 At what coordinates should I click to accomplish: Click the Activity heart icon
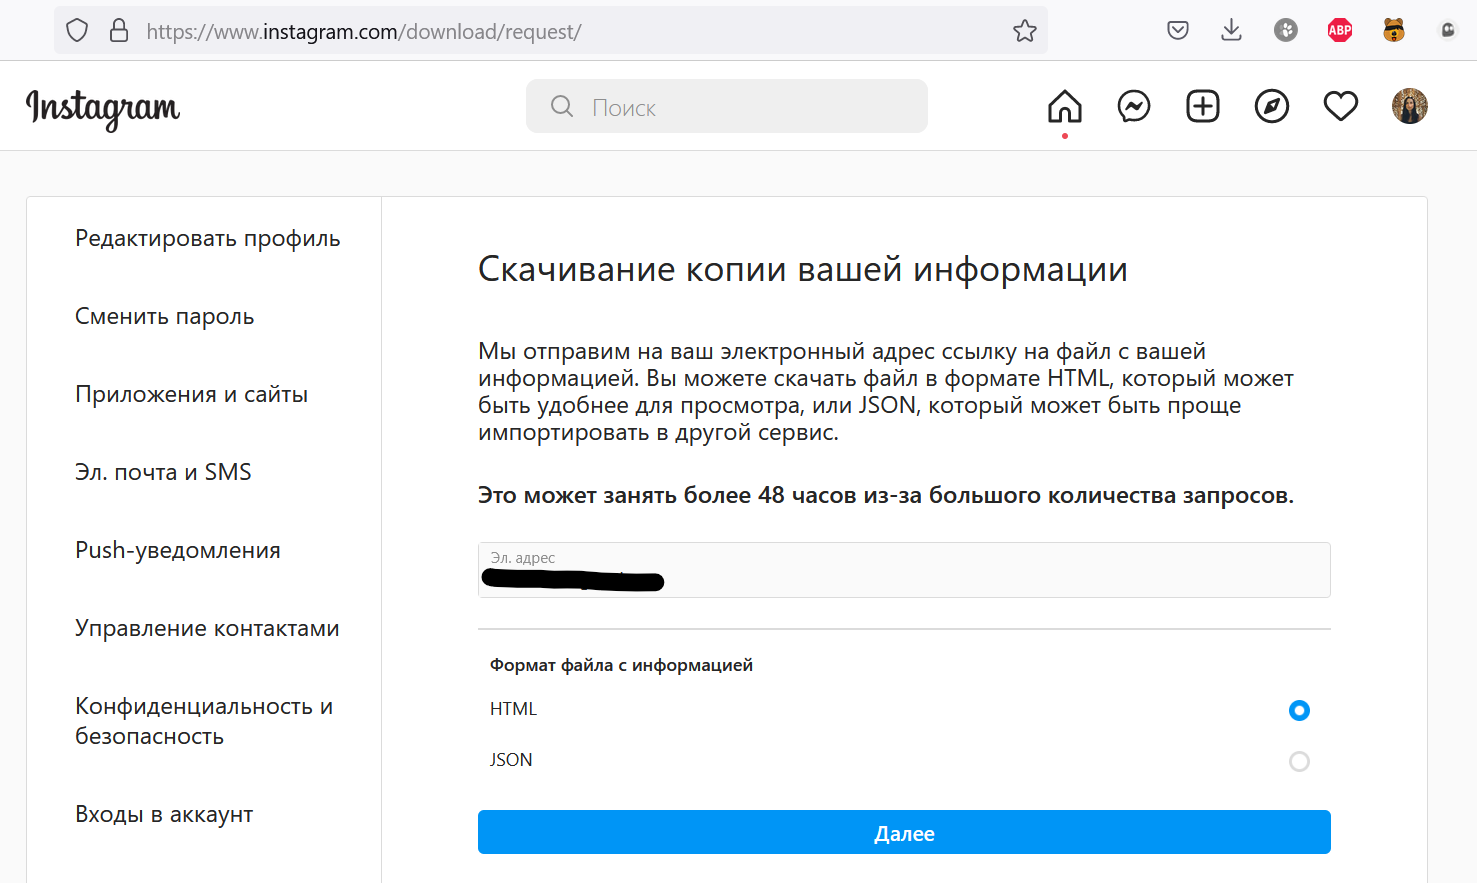click(x=1340, y=105)
